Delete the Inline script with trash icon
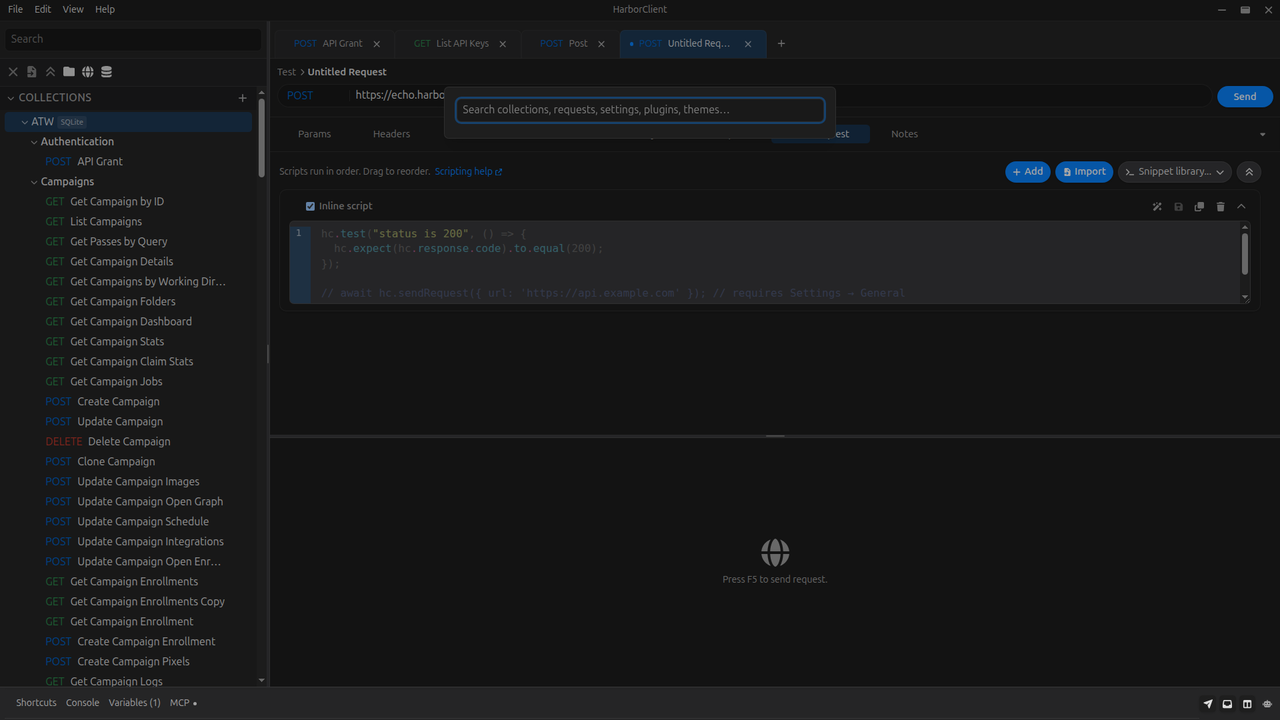The height and width of the screenshot is (720, 1280). point(1220,207)
